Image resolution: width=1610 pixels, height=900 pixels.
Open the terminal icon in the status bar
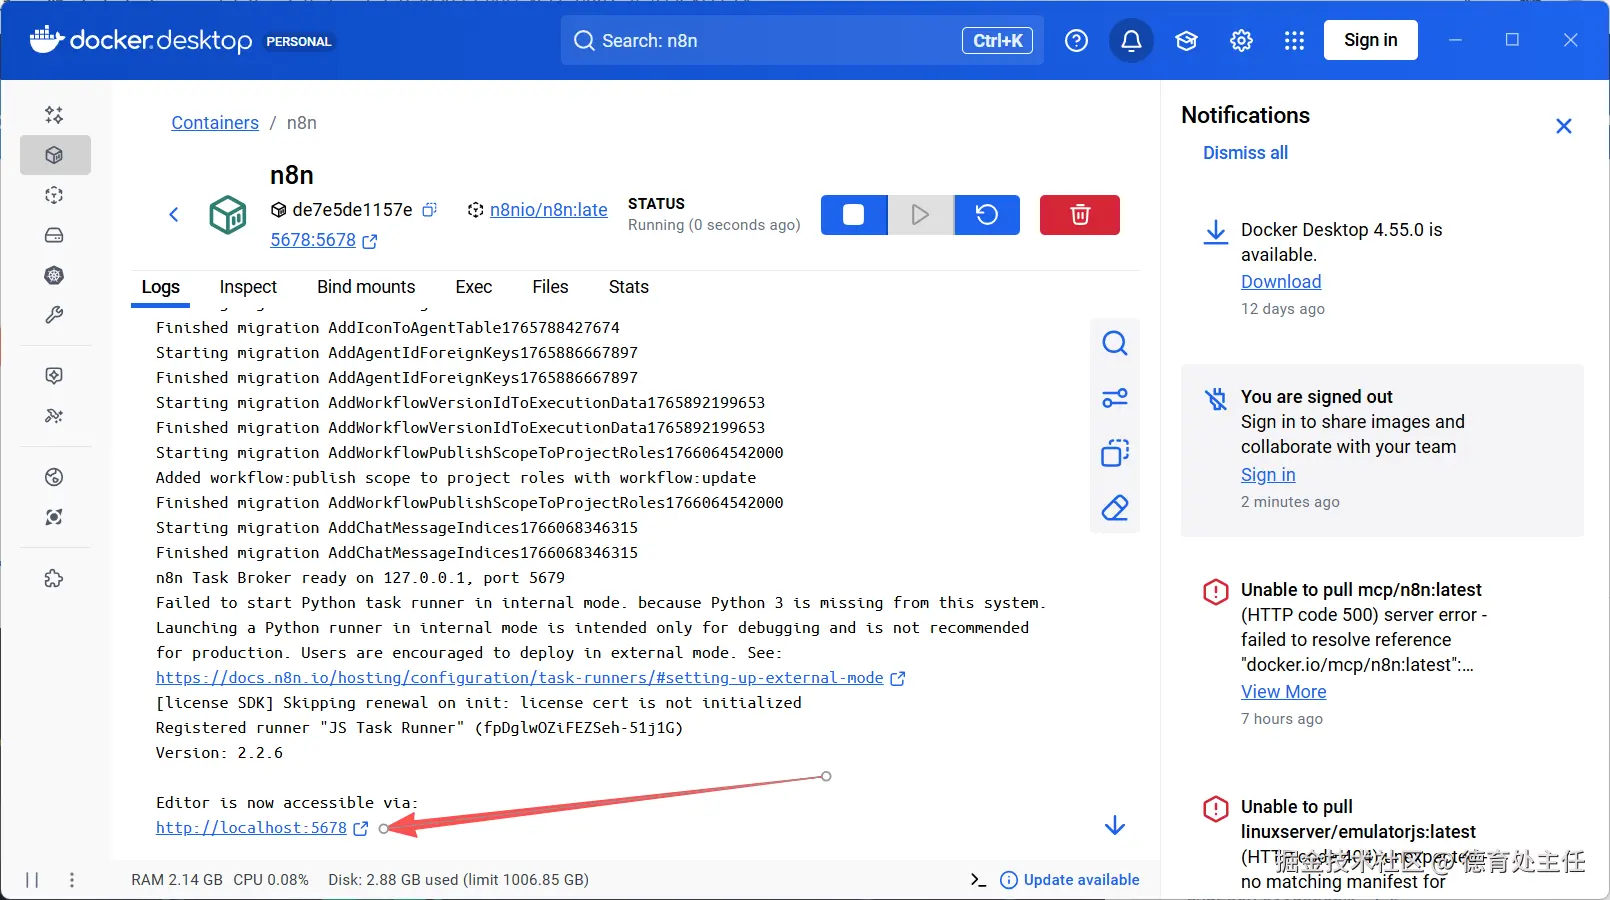coord(979,880)
